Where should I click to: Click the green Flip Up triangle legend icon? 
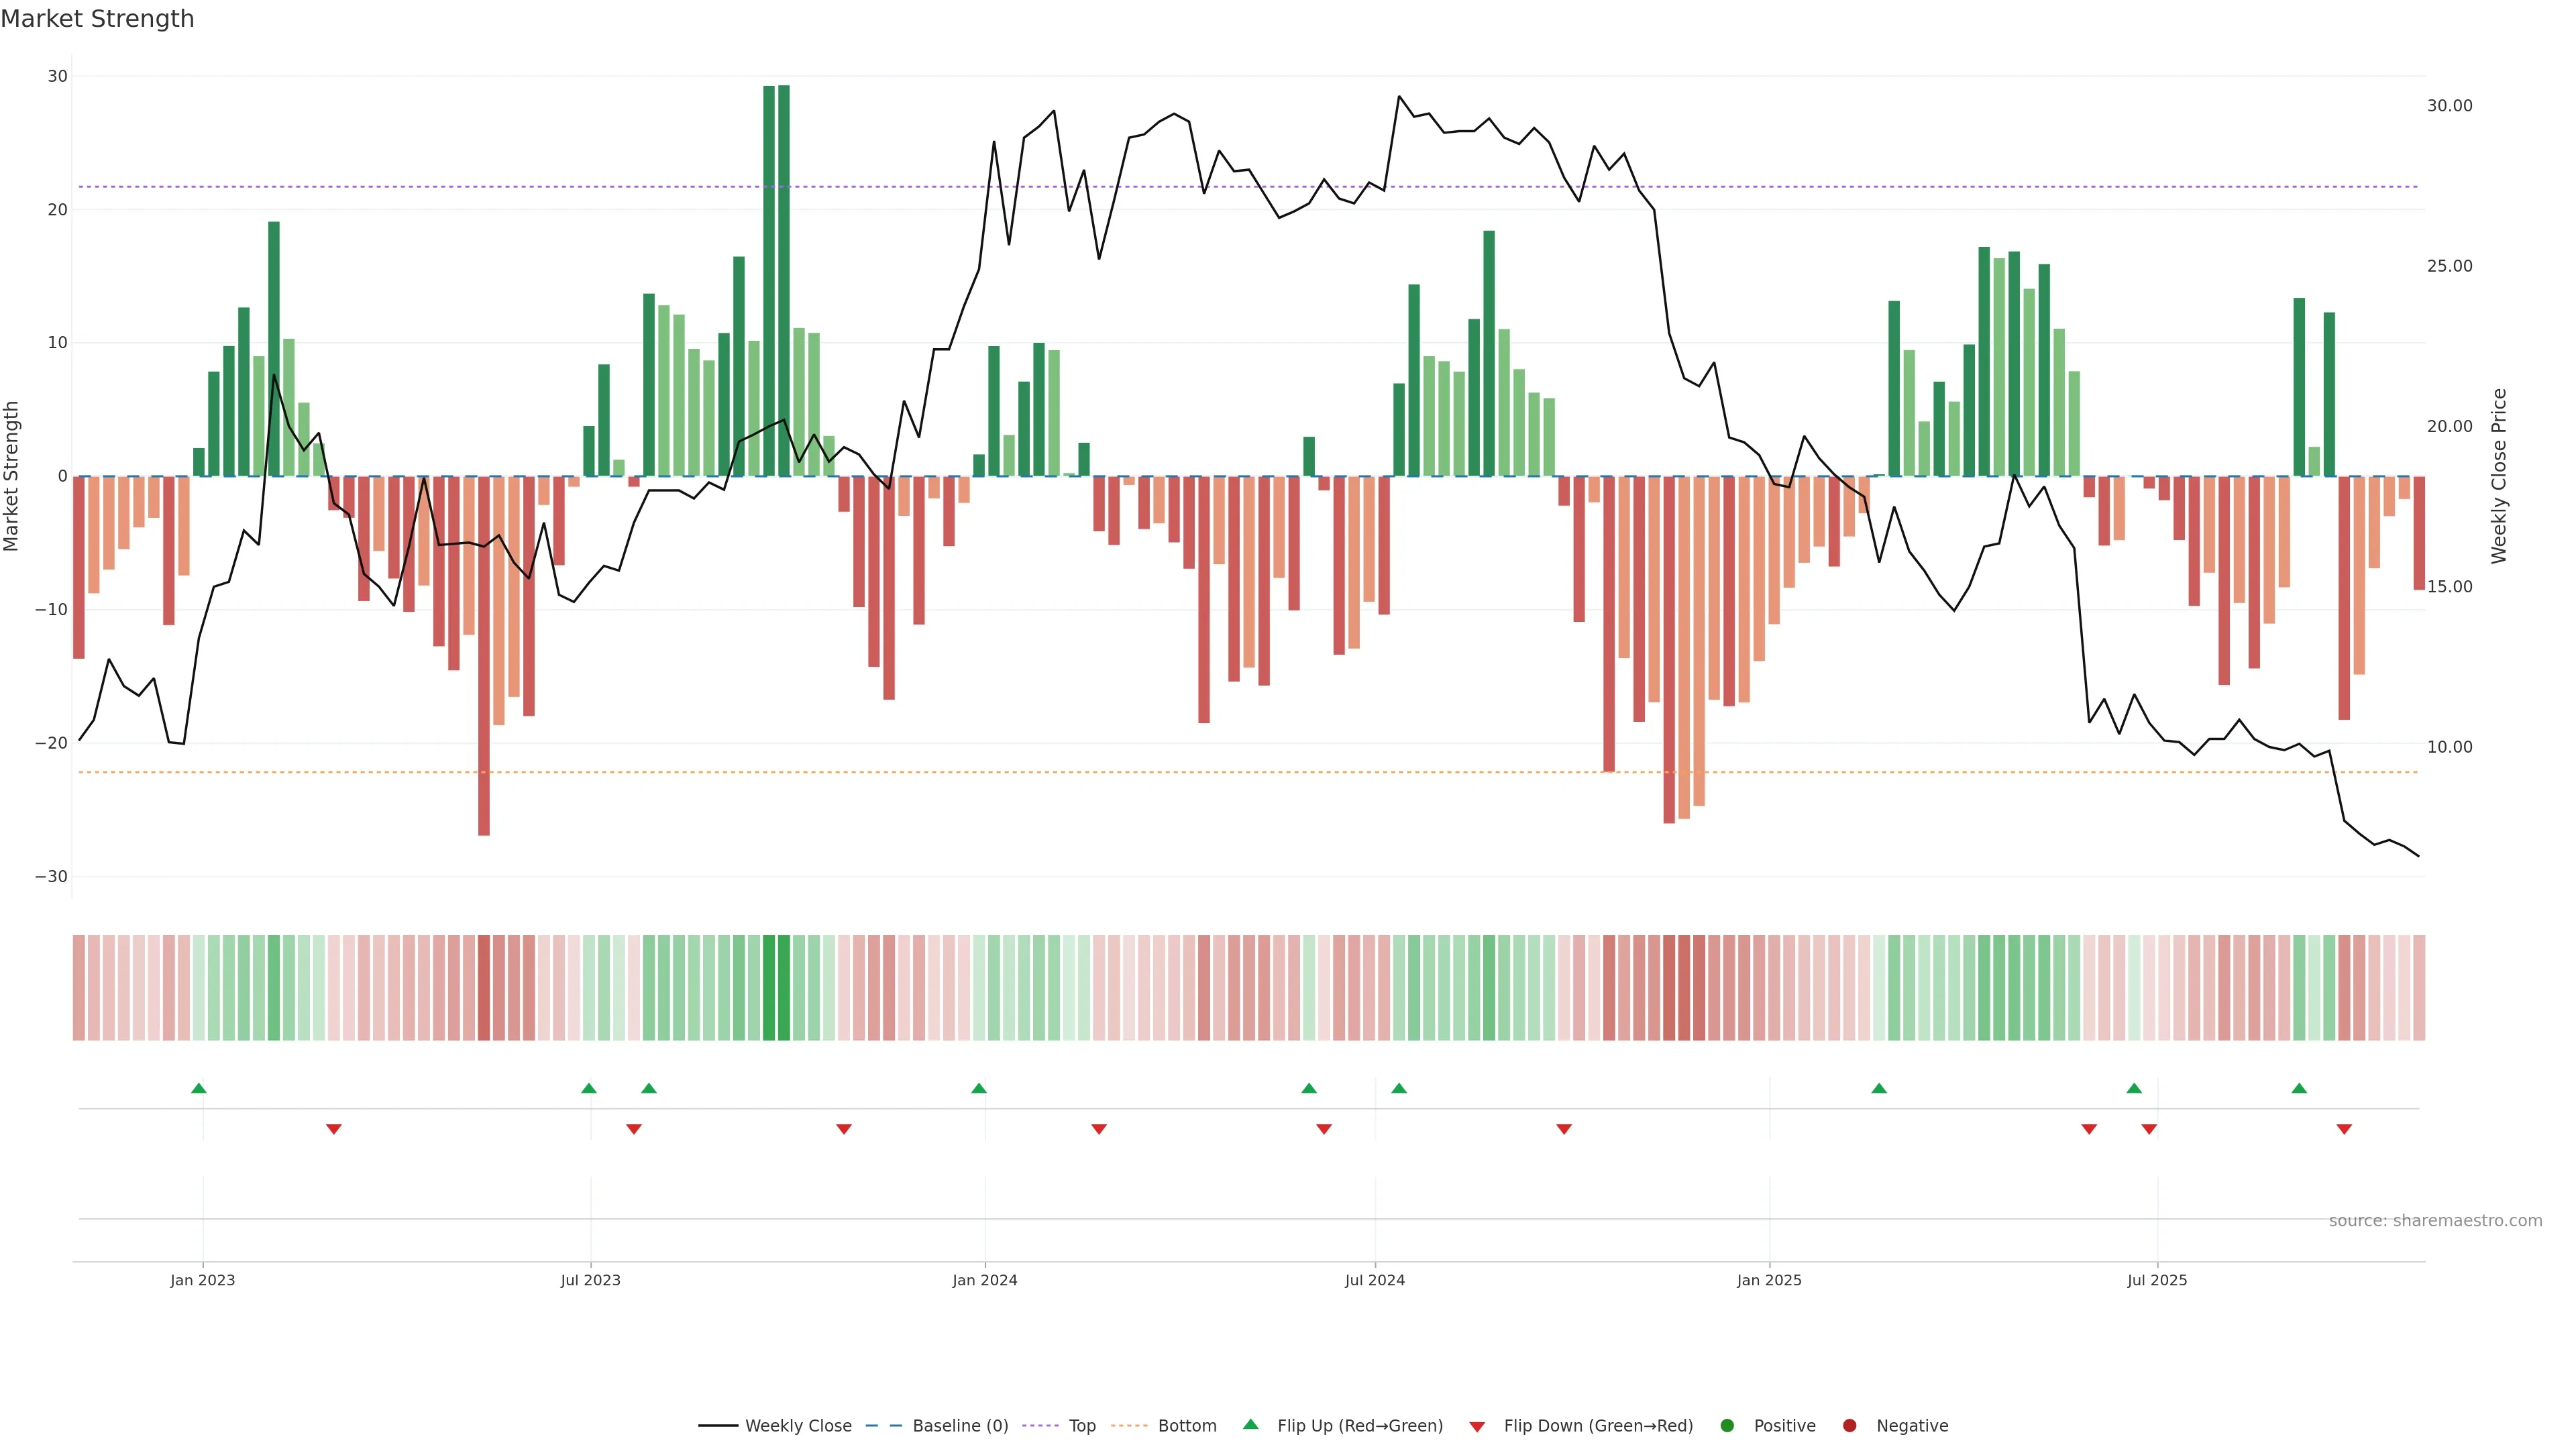(x=1250, y=1424)
